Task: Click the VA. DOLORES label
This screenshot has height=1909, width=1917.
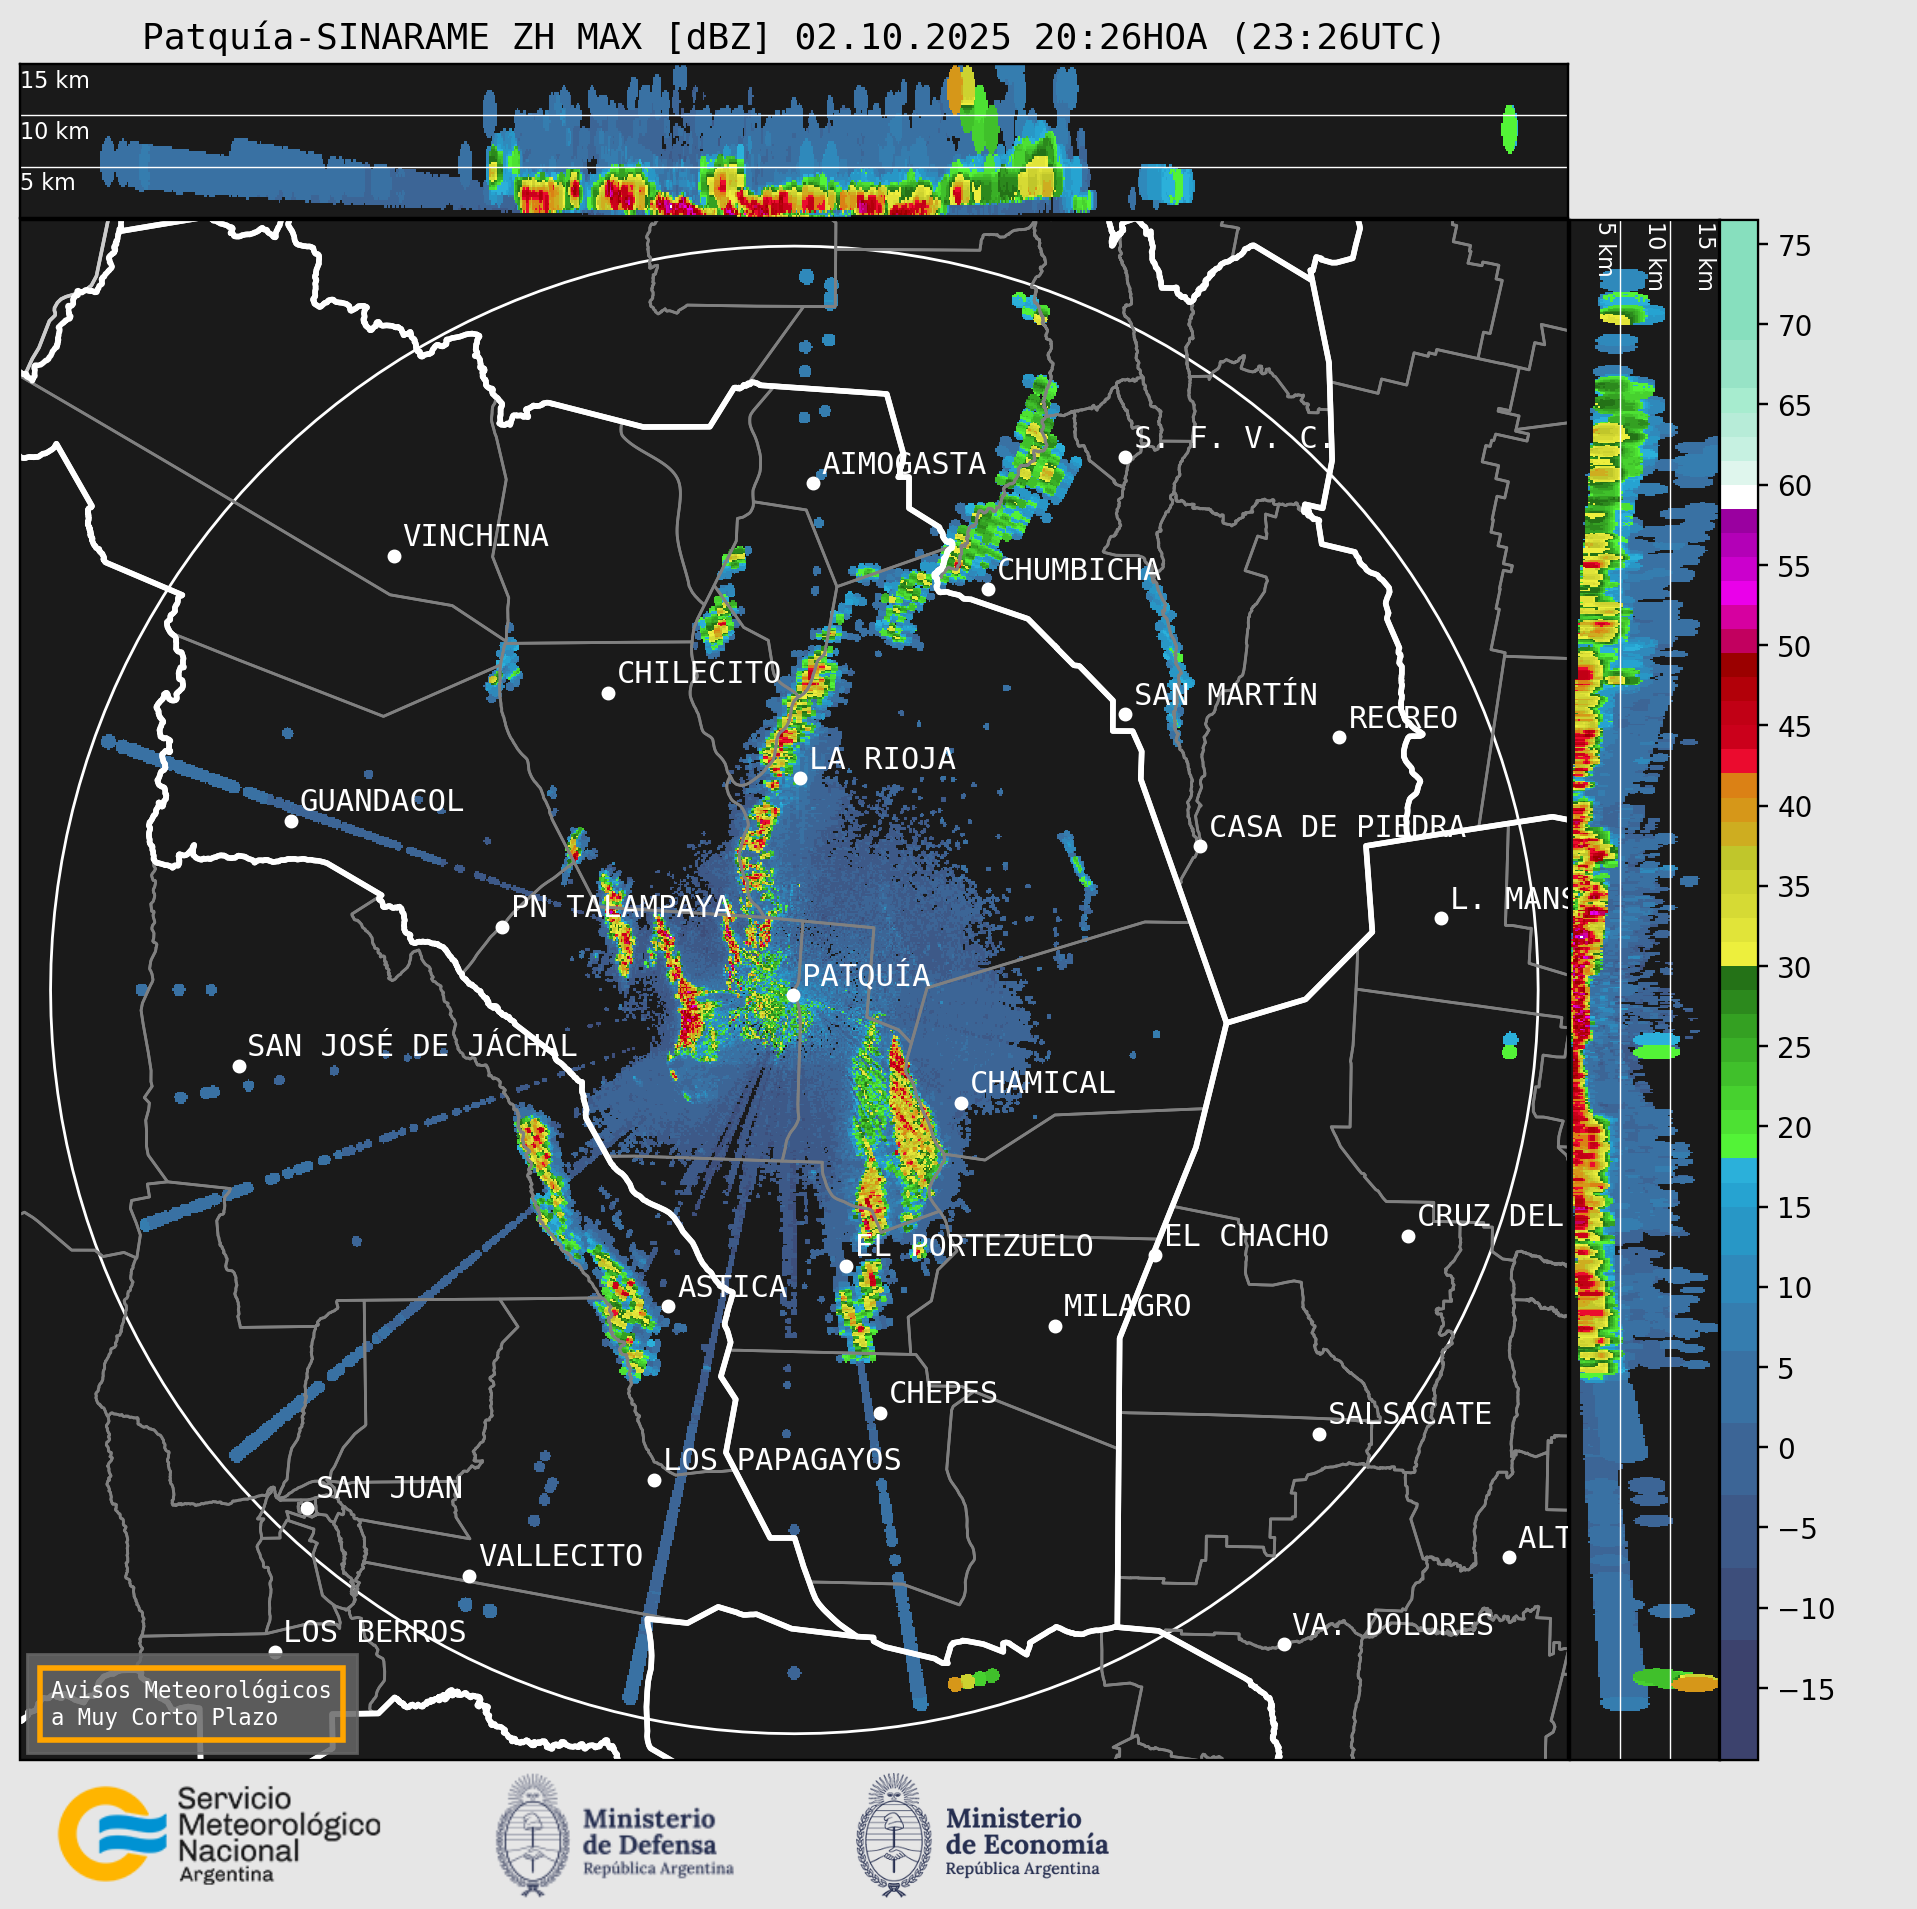Action: 1393,1625
